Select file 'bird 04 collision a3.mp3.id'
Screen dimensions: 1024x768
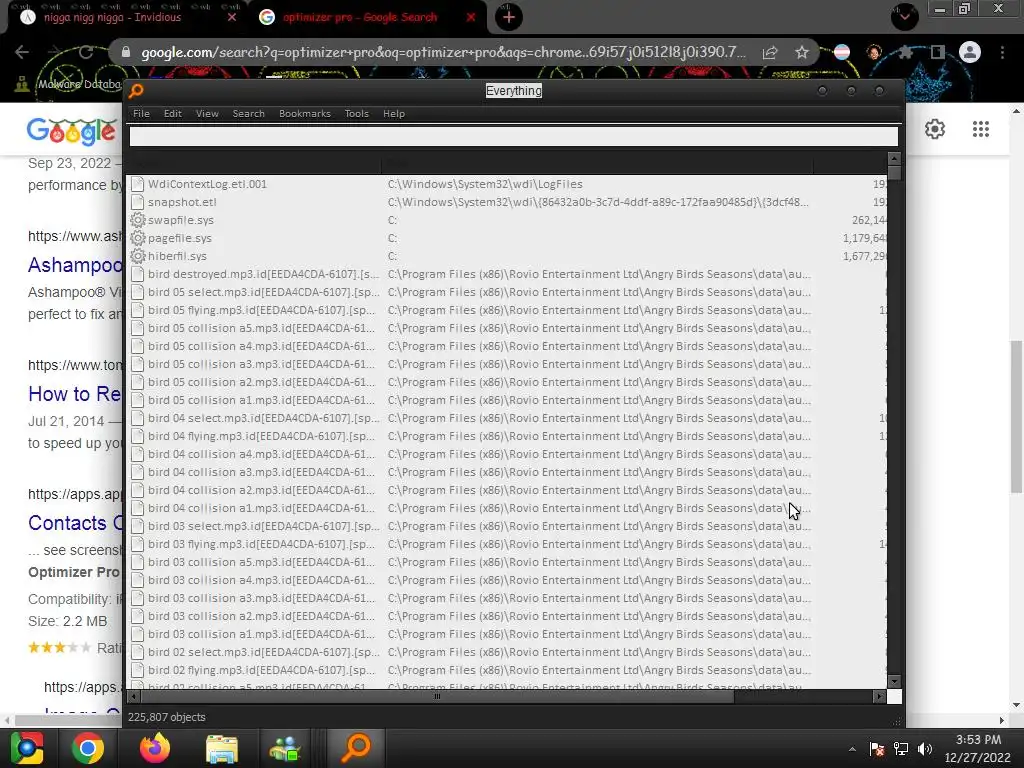pos(262,472)
